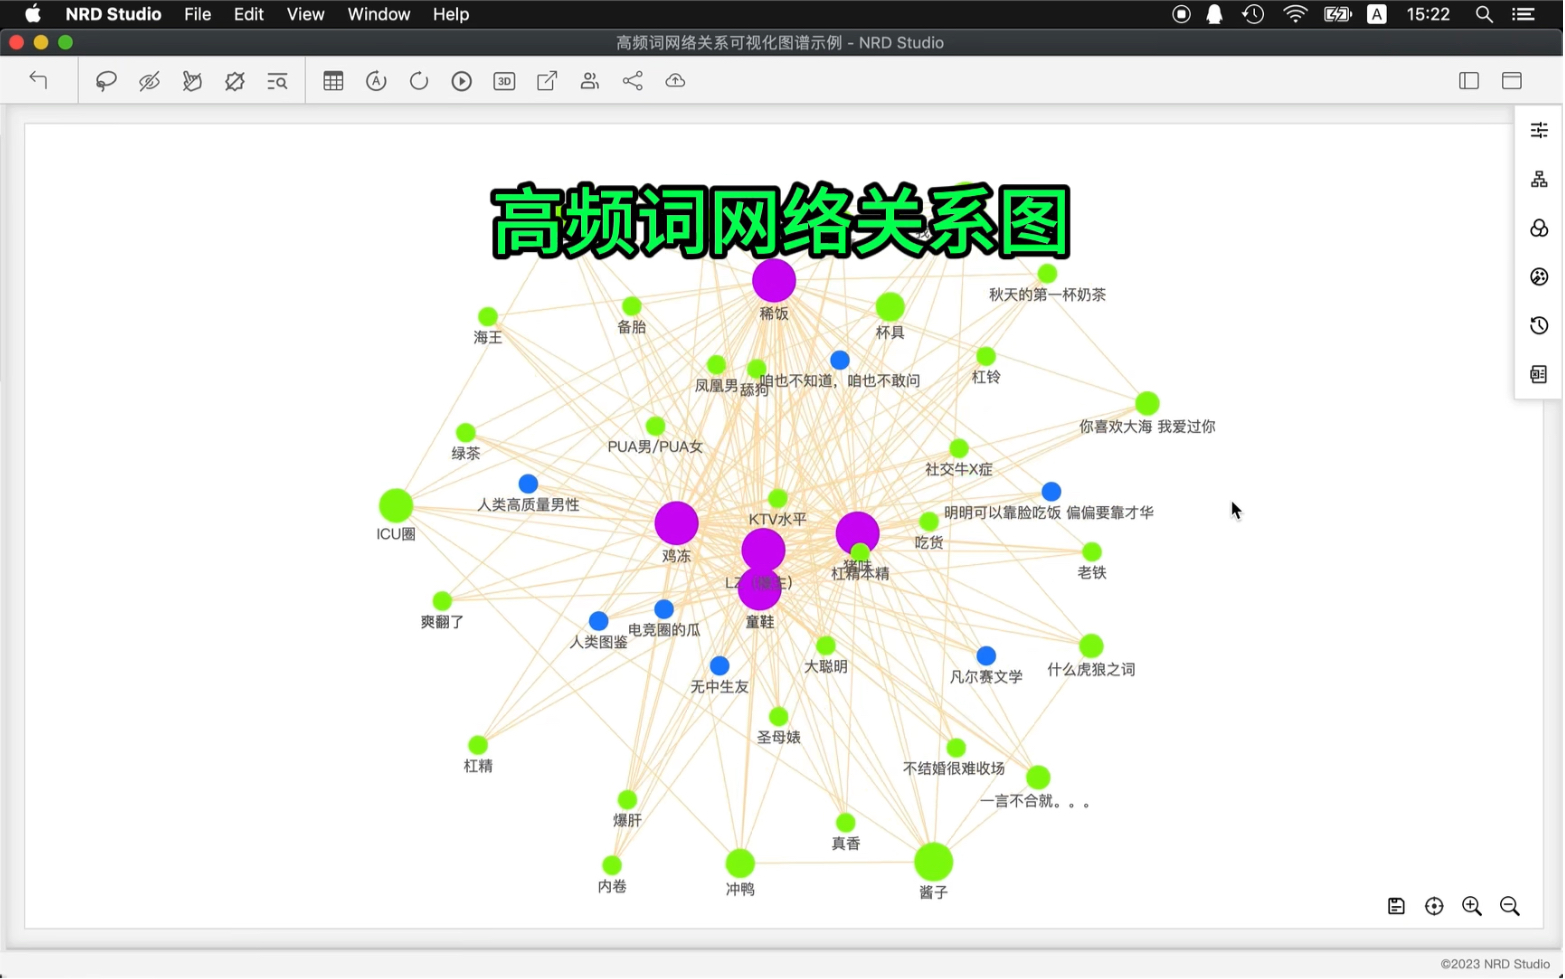Open the Edit menu

(248, 14)
